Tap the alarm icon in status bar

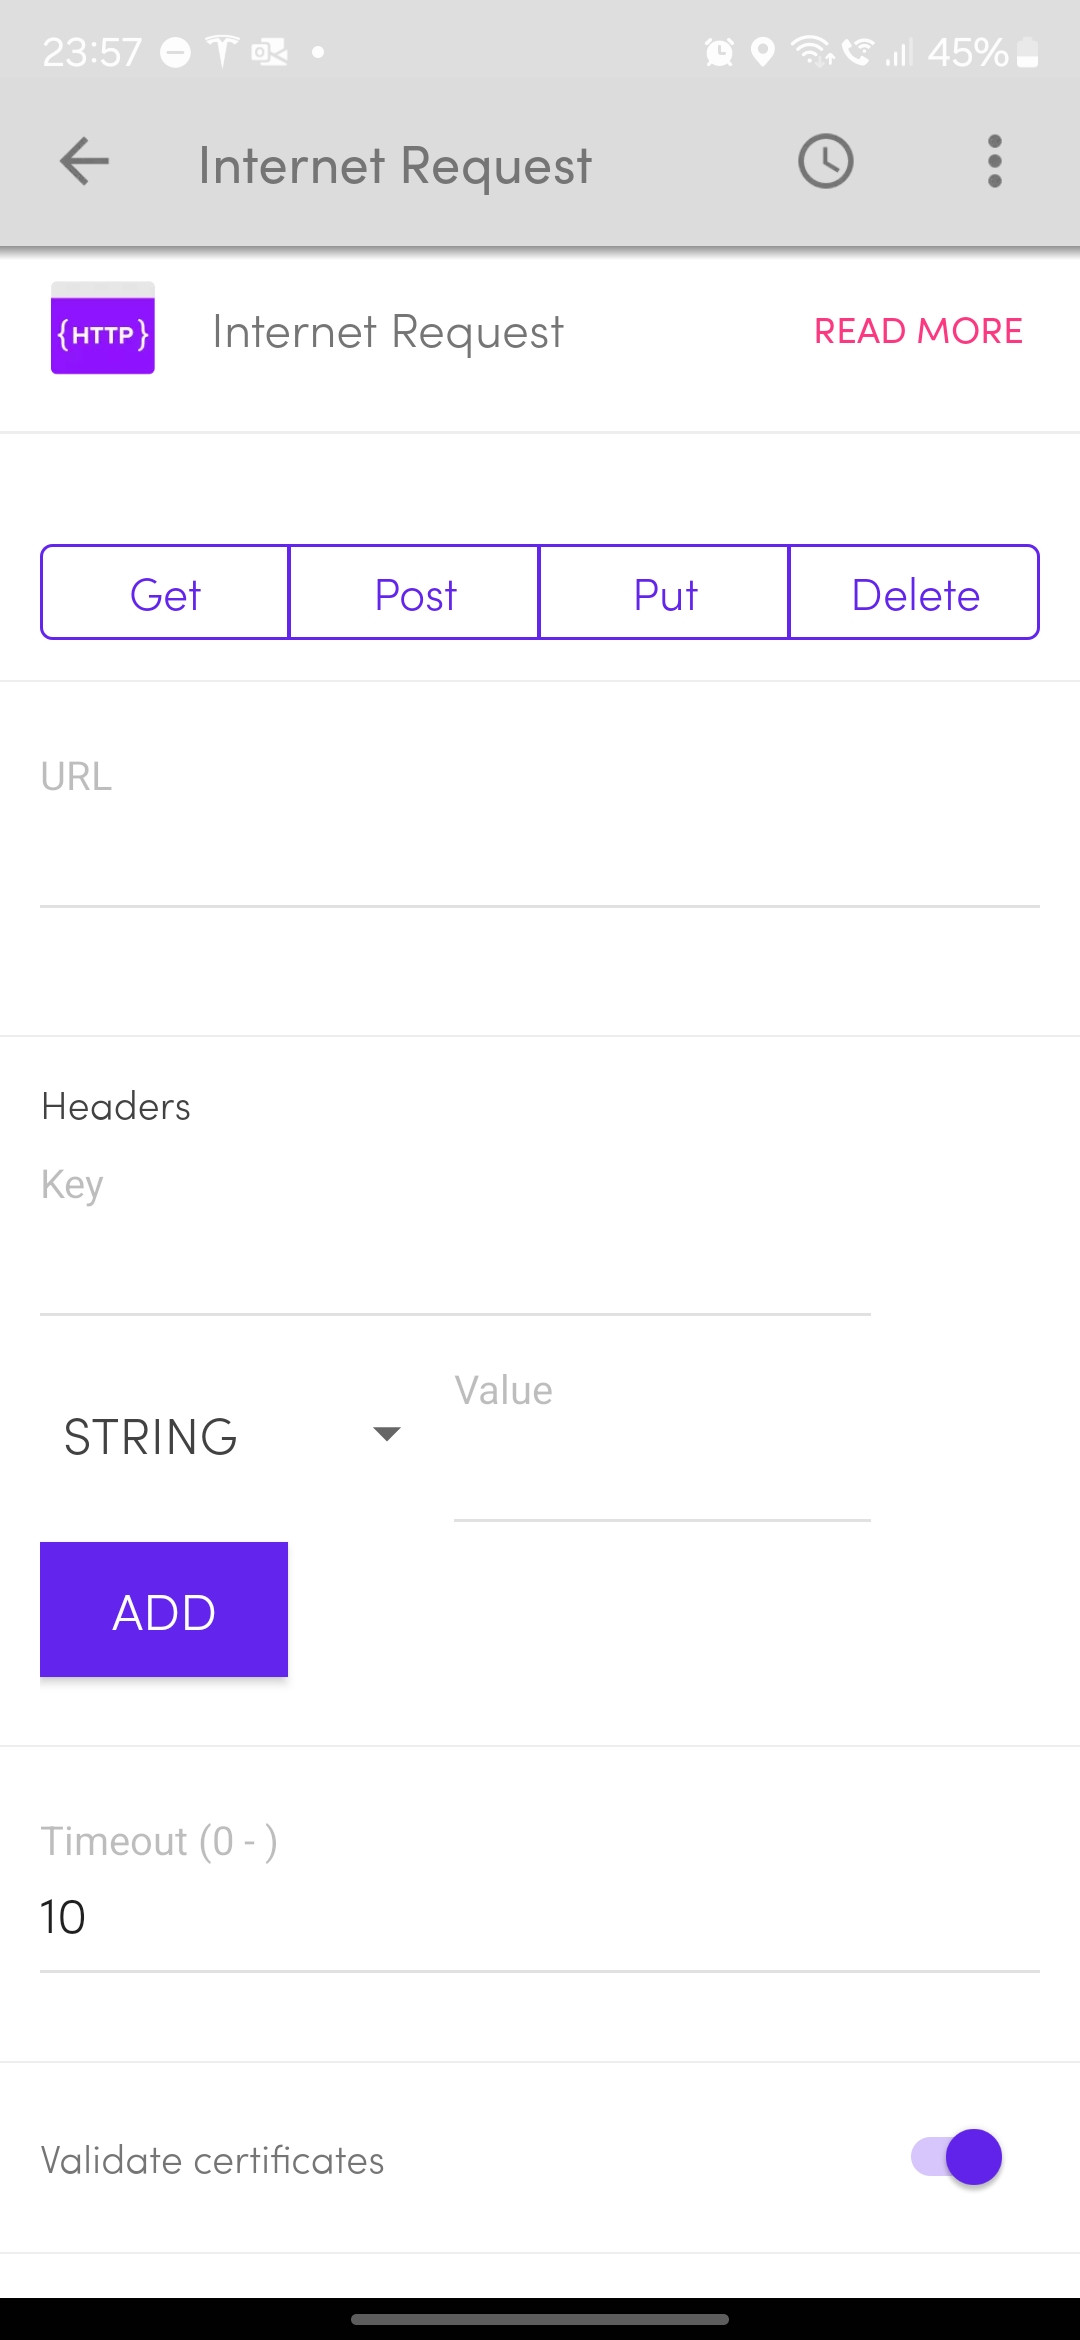click(719, 52)
